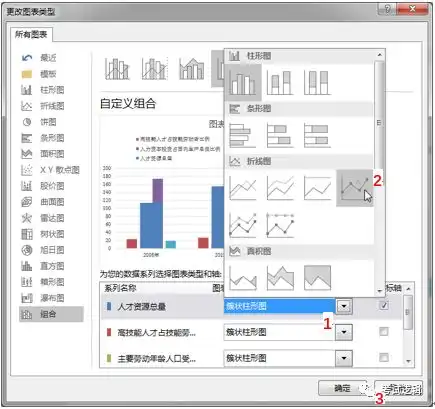Select plain line chart in gallery
435x409 pixels.
pyautogui.click(x=243, y=188)
